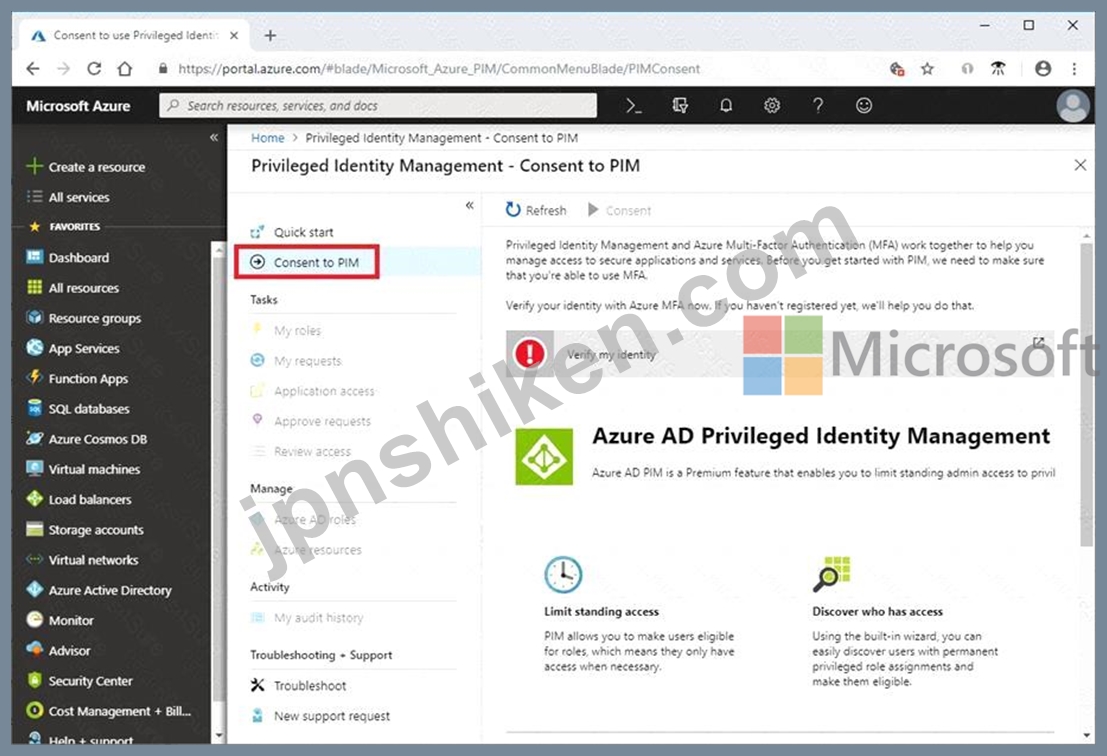The image size is (1107, 756).
Task: Open the Chrome profile icon
Action: [1043, 68]
